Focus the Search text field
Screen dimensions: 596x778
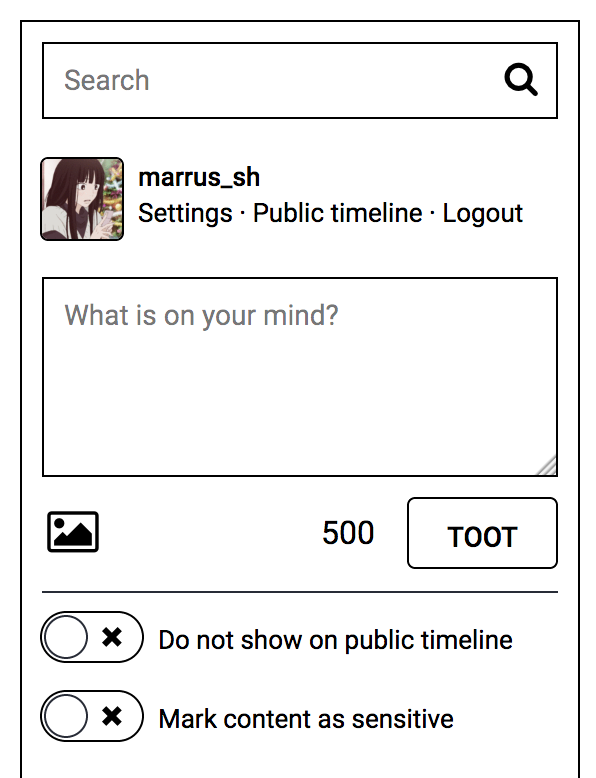point(300,80)
